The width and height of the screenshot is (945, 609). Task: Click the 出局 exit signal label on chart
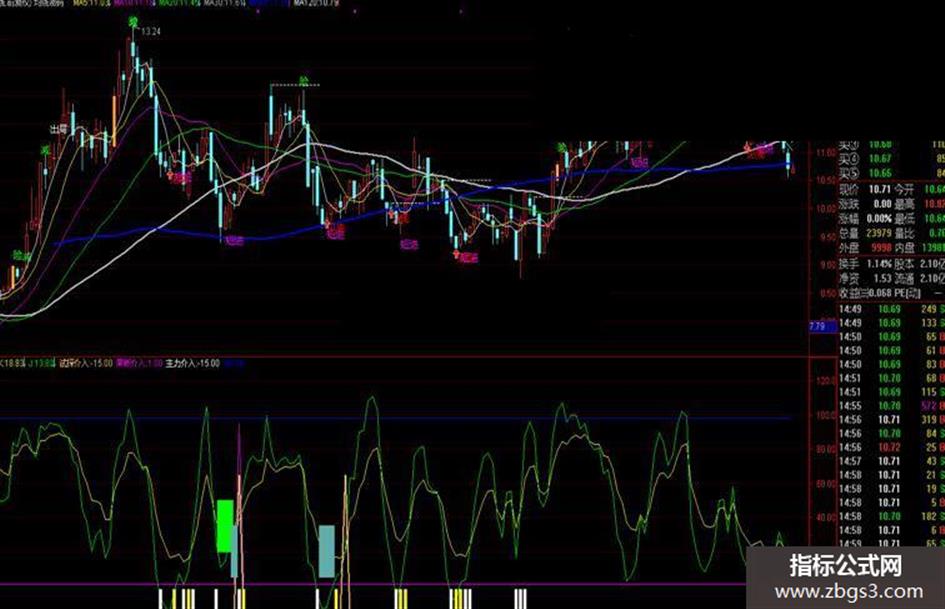(58, 129)
